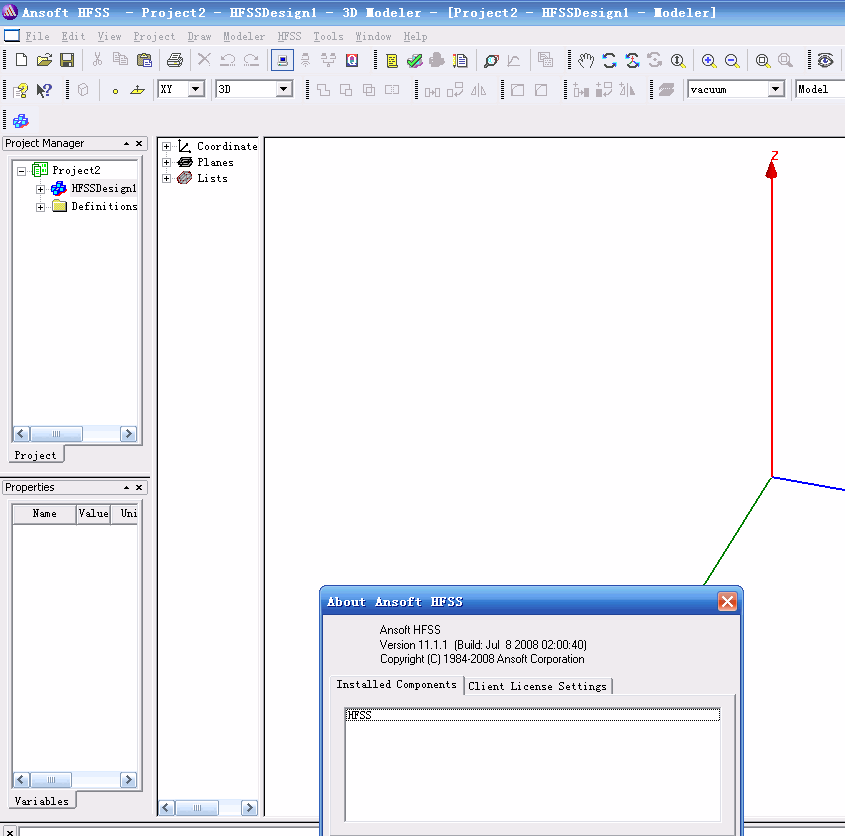This screenshot has height=836, width=845.
Task: Open the Tools menu
Action: coord(328,36)
